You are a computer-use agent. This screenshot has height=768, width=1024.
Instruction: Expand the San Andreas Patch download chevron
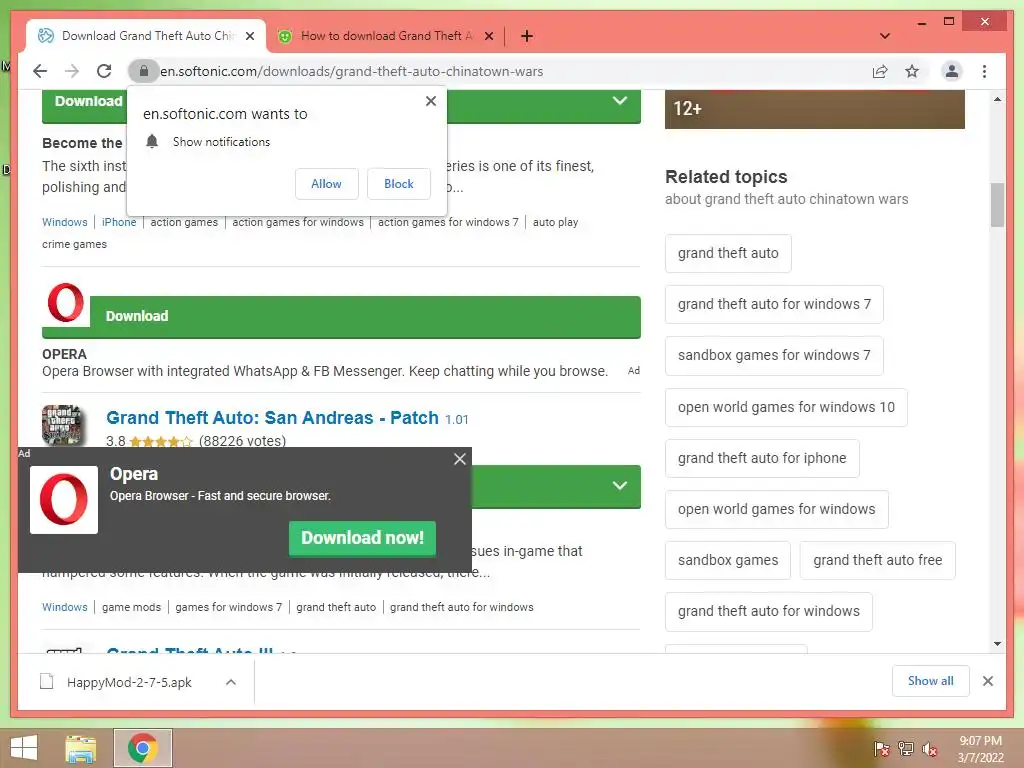click(x=620, y=485)
